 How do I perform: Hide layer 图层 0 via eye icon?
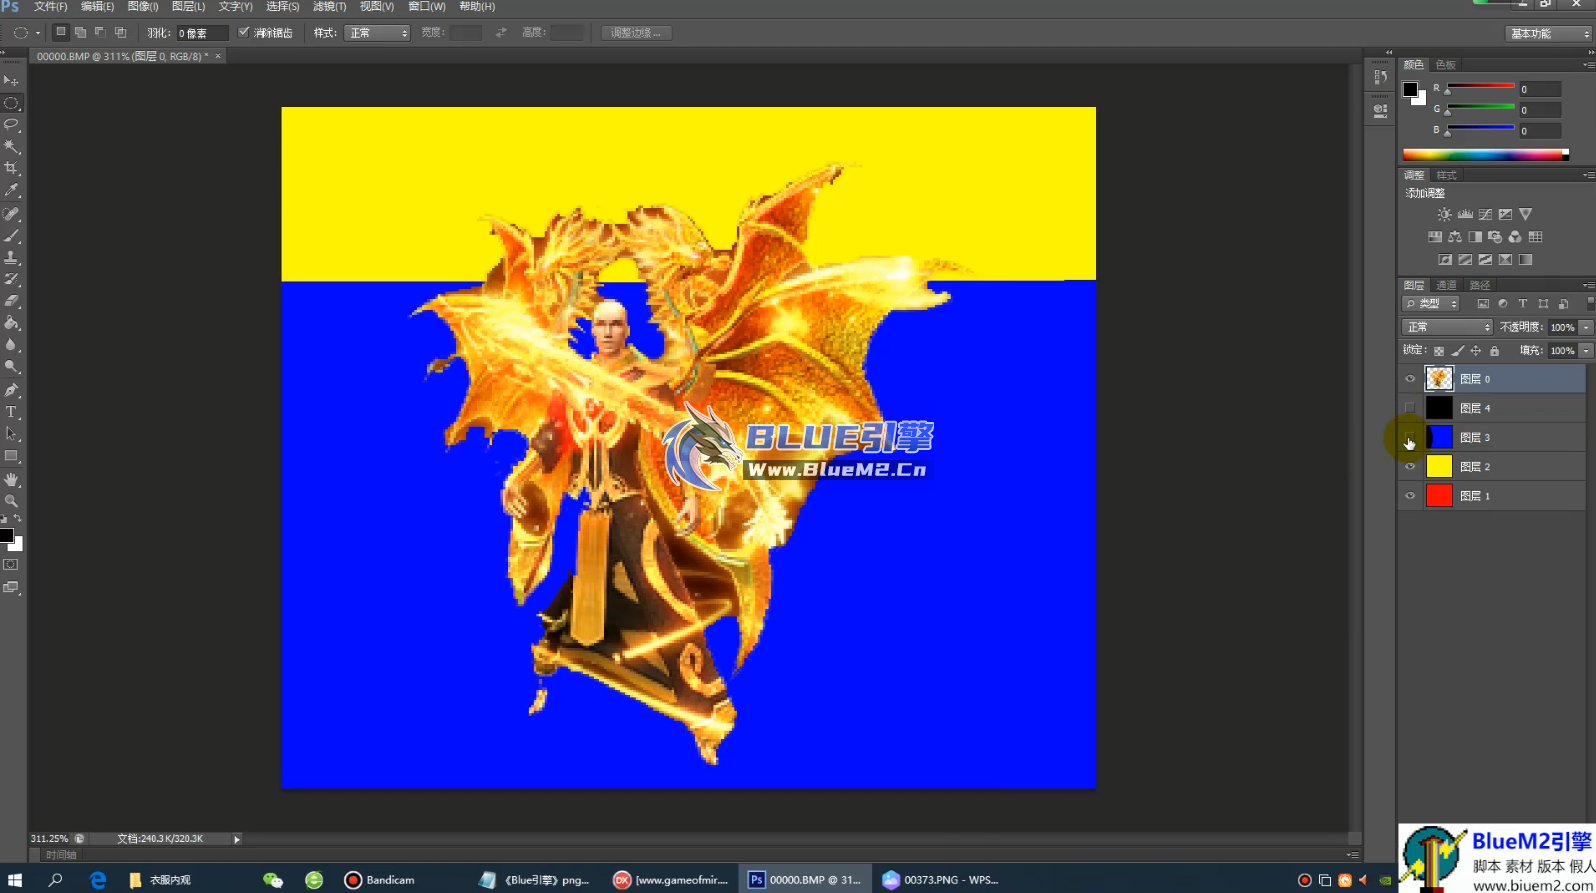[x=1410, y=379]
